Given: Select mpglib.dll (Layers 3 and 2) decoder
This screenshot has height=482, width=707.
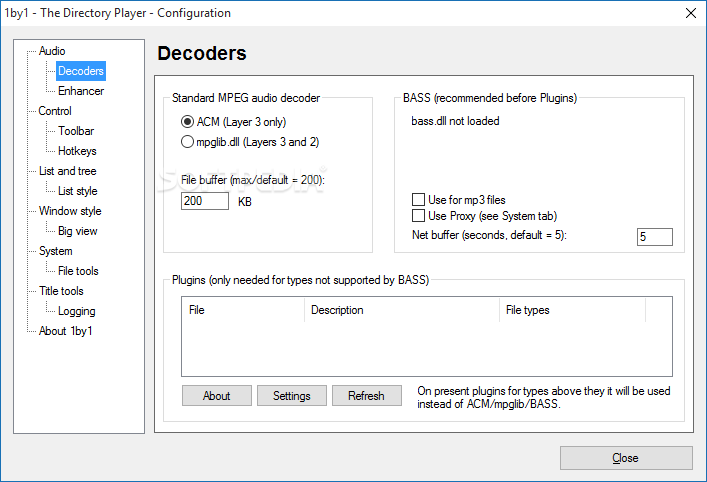Looking at the screenshot, I should (x=250, y=142).
